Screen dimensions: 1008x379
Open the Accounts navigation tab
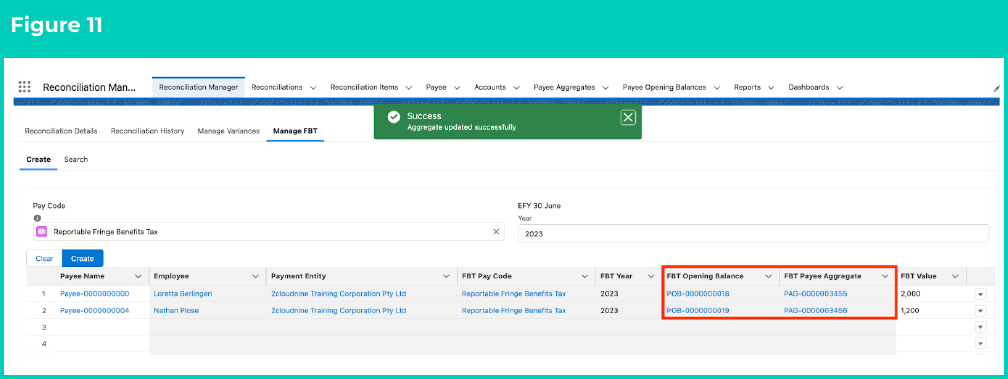pyautogui.click(x=489, y=87)
